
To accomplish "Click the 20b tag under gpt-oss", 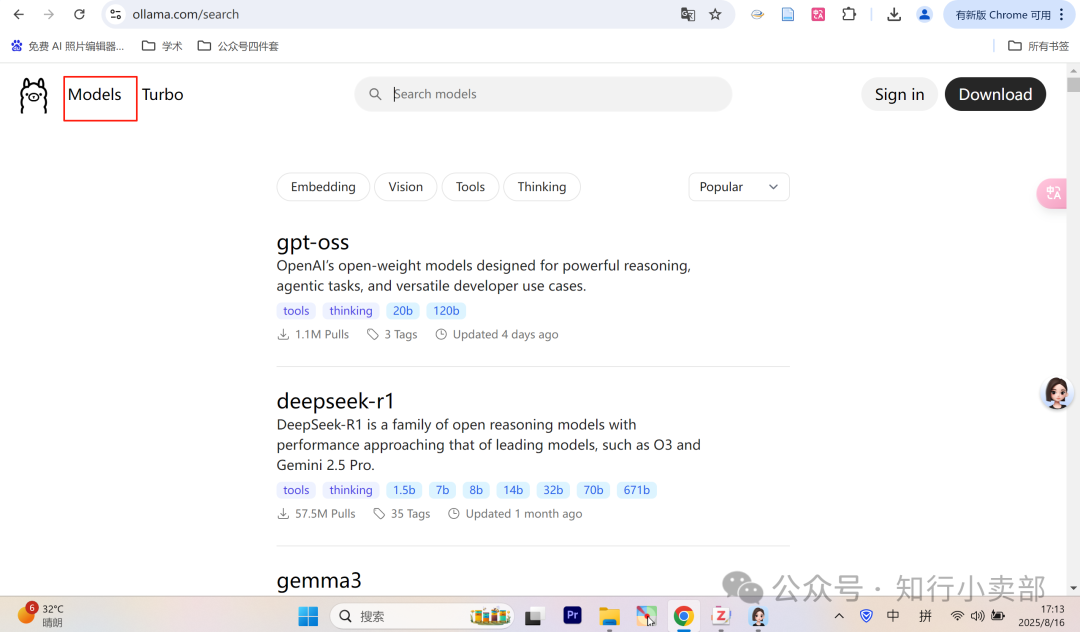I will (x=403, y=311).
